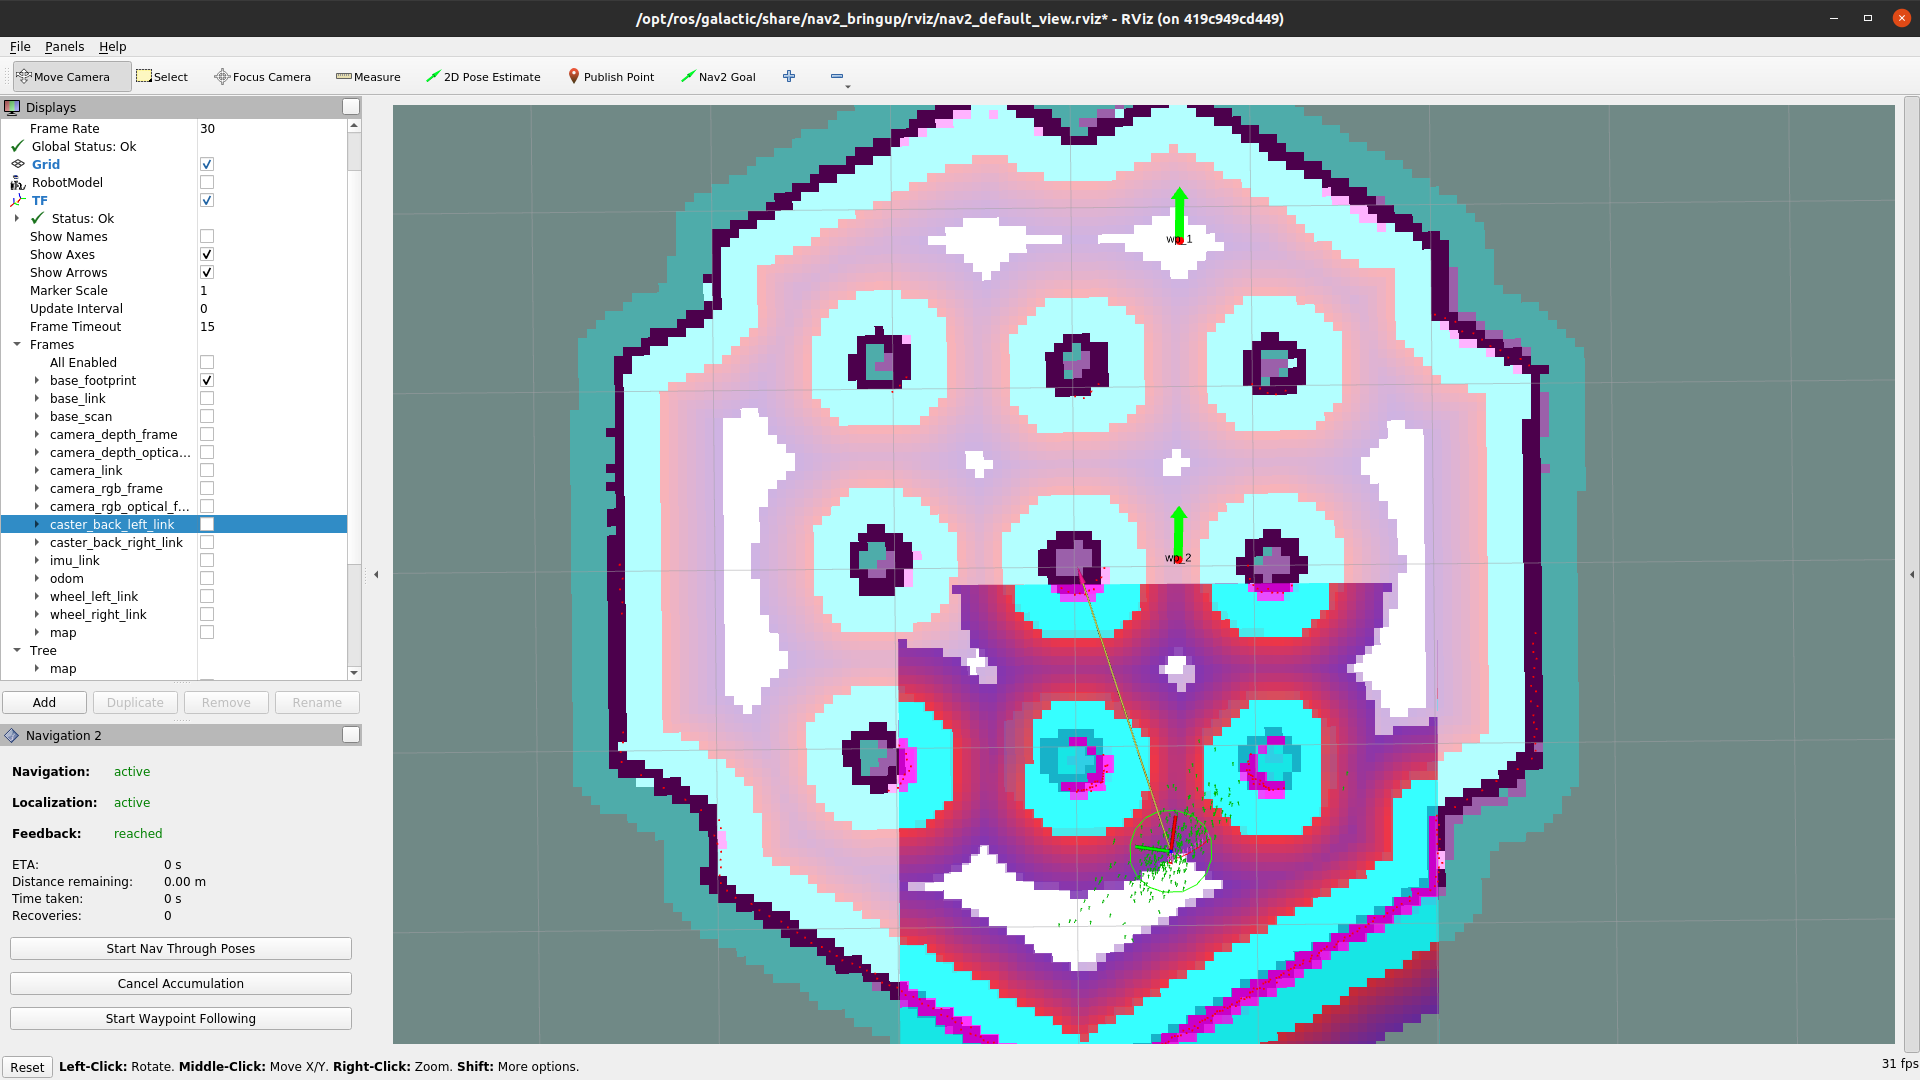The height and width of the screenshot is (1080, 1920).
Task: Click the blue minus remove-tool icon
Action: pyautogui.click(x=837, y=76)
